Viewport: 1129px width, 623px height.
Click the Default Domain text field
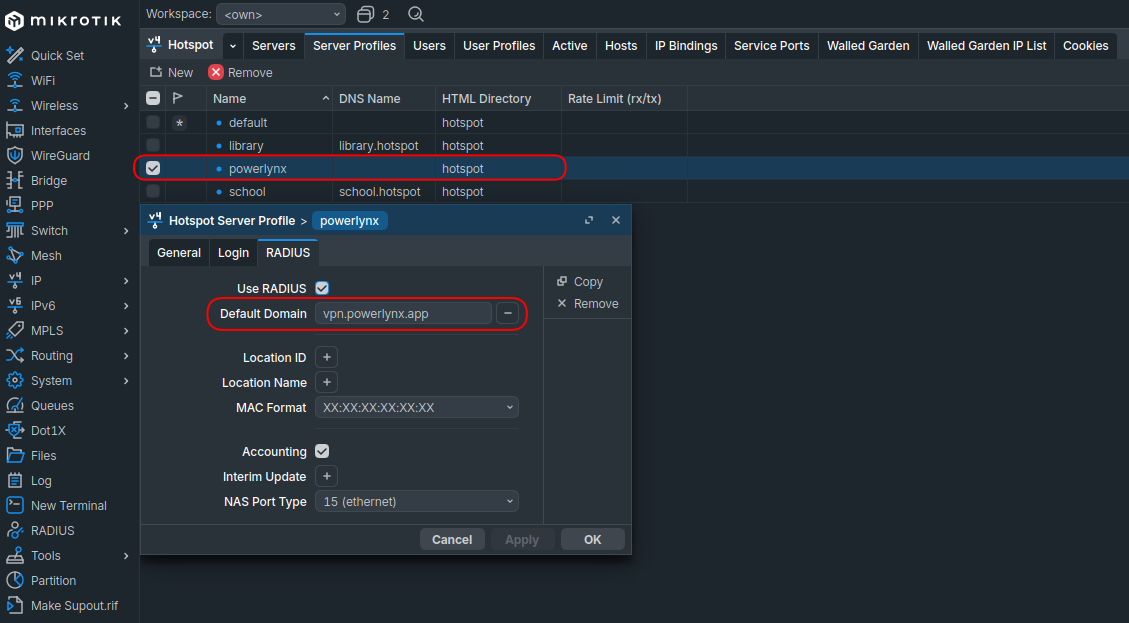click(403, 313)
